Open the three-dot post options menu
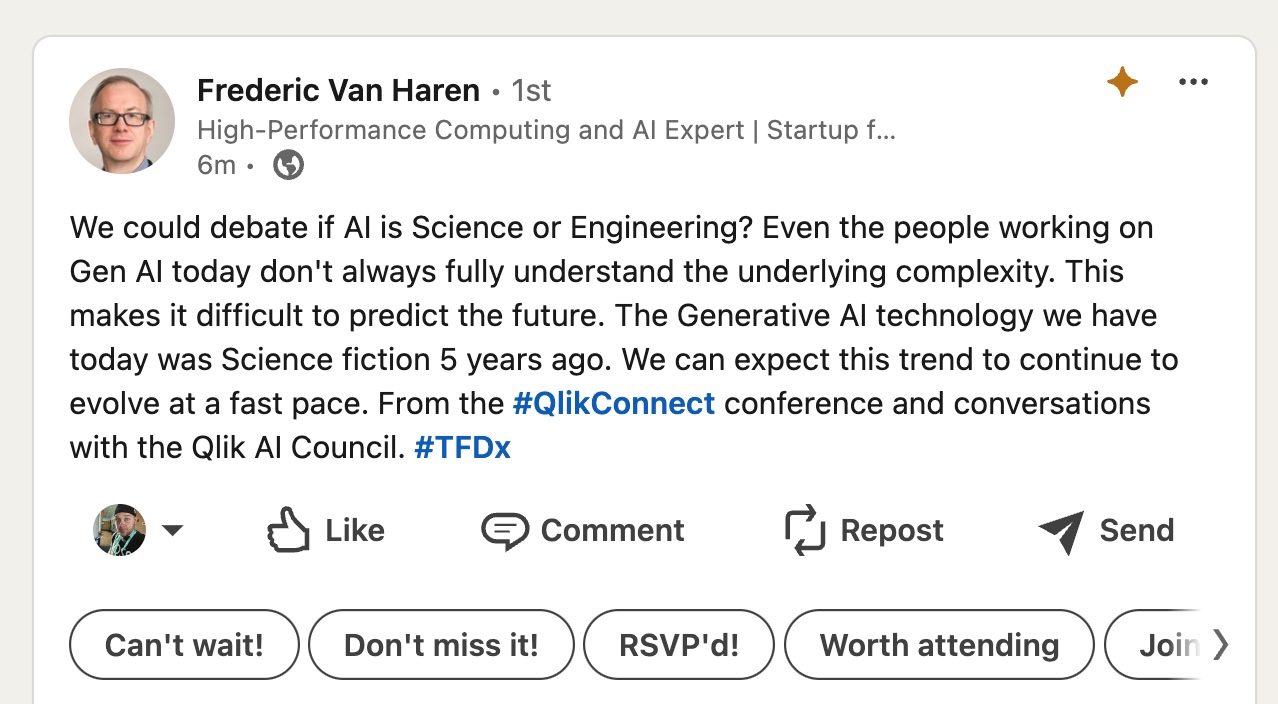The image size is (1278, 704). [1193, 82]
